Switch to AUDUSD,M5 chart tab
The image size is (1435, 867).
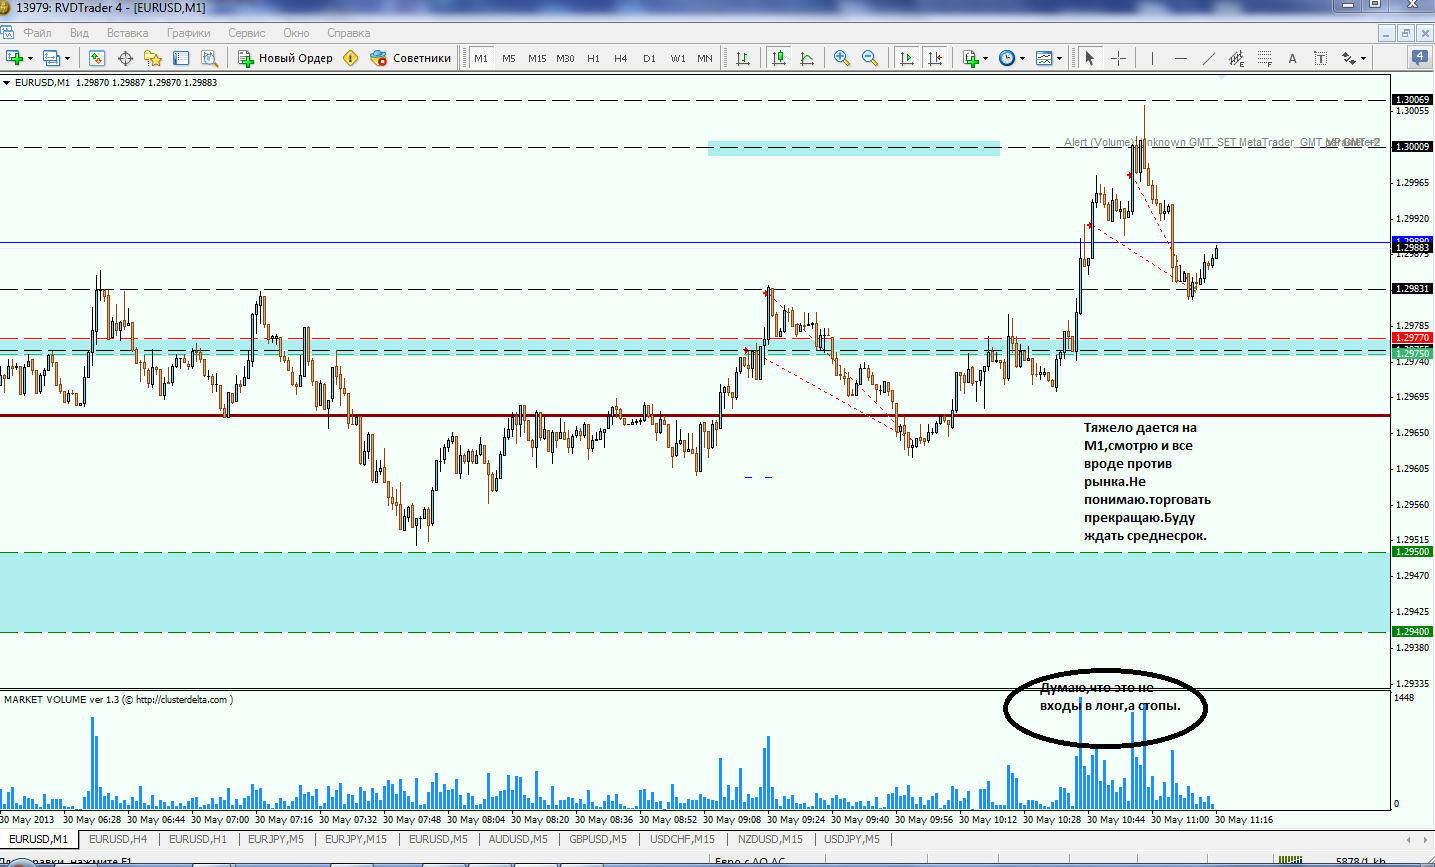point(518,839)
